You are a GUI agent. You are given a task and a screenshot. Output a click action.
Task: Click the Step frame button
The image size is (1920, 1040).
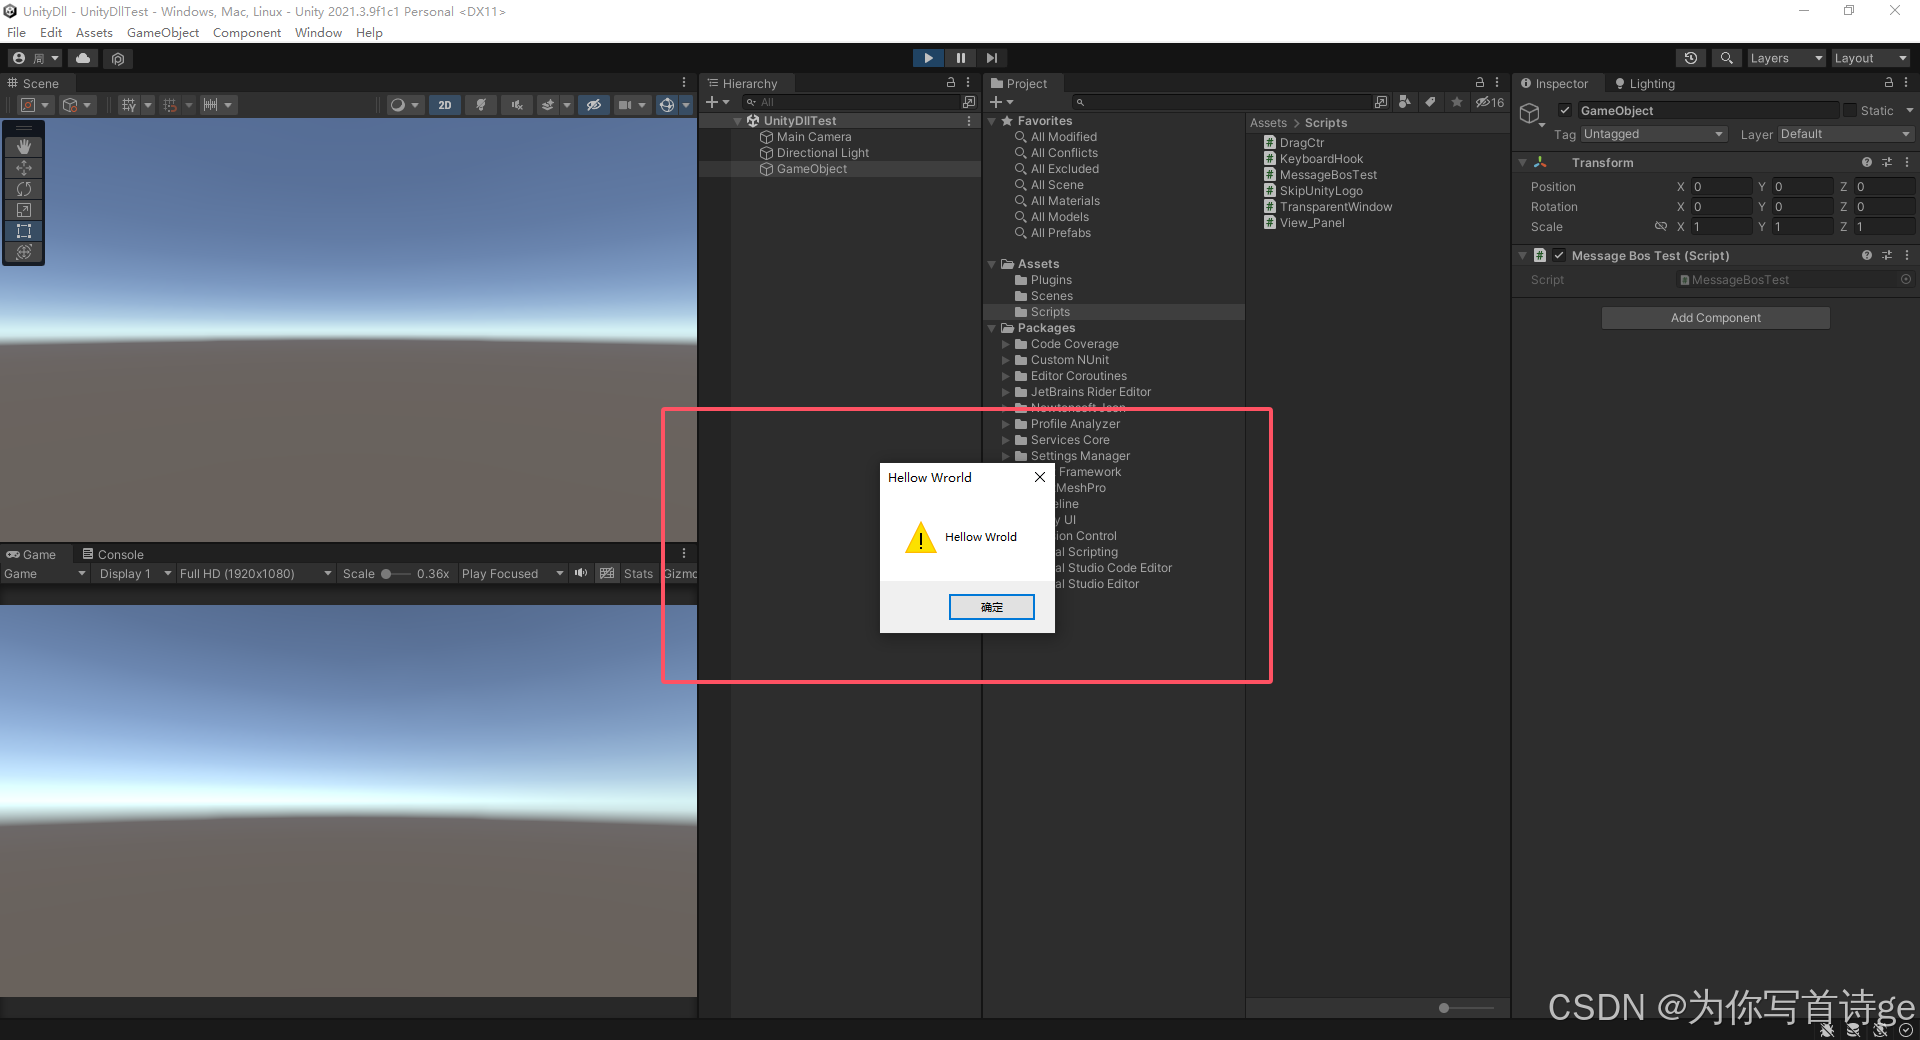pyautogui.click(x=991, y=58)
